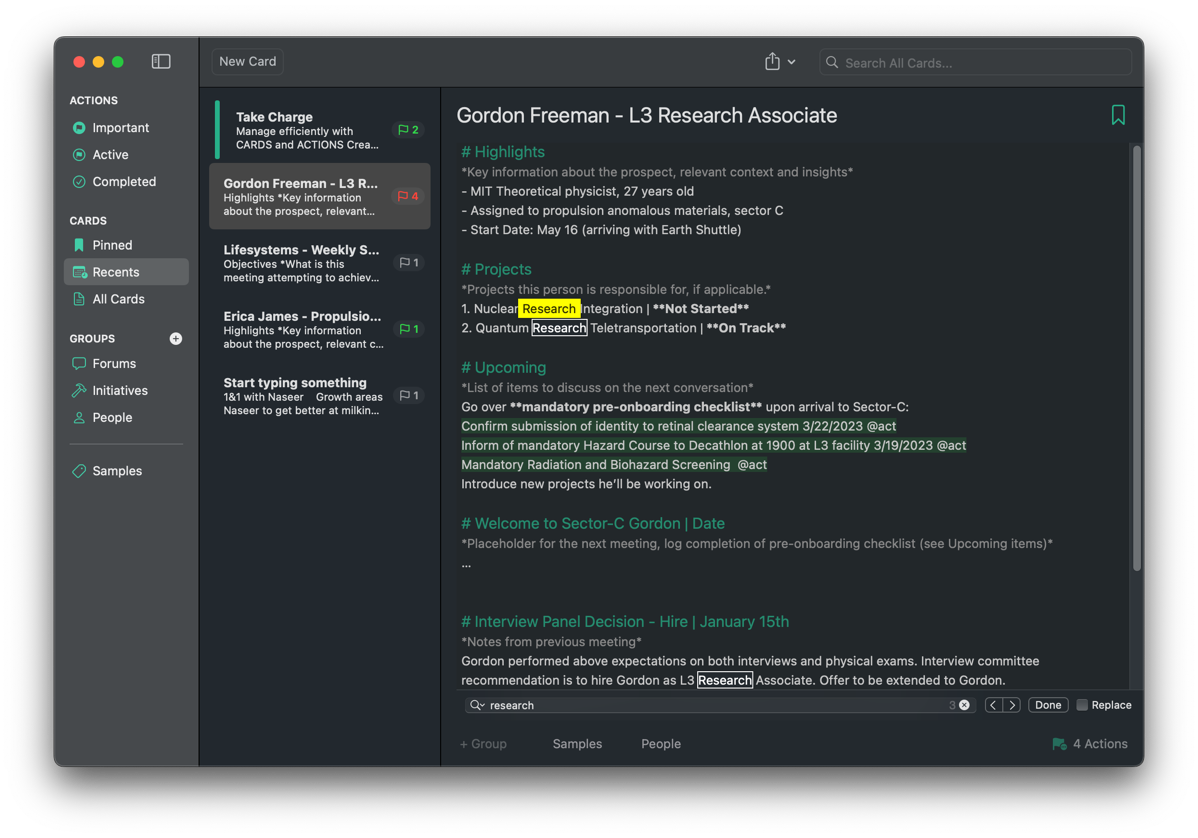Click the note's vertical scrollbar
The height and width of the screenshot is (838, 1198).
1137,358
